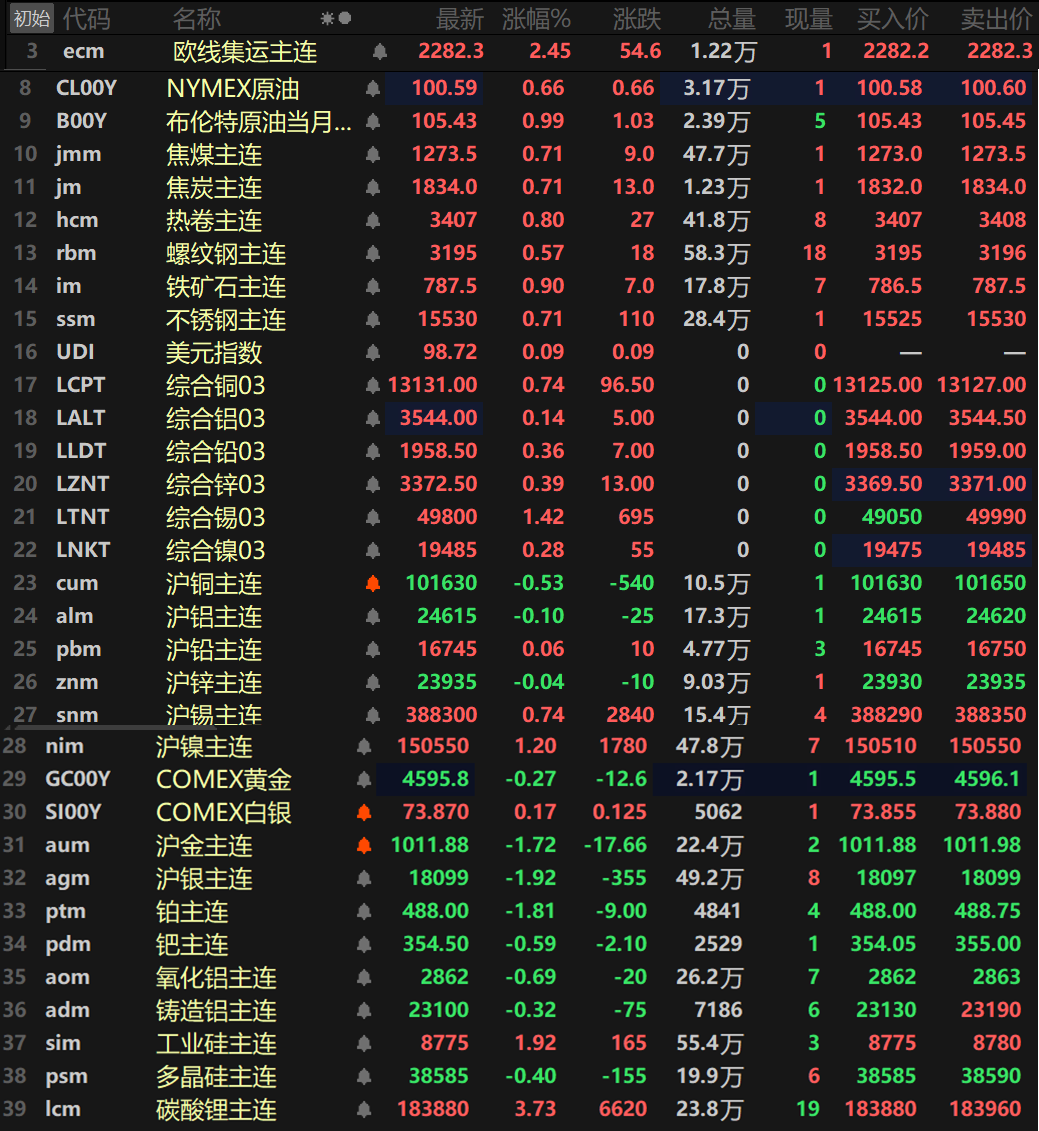Sort by 涨幅% column header
The image size is (1039, 1131).
[536, 18]
